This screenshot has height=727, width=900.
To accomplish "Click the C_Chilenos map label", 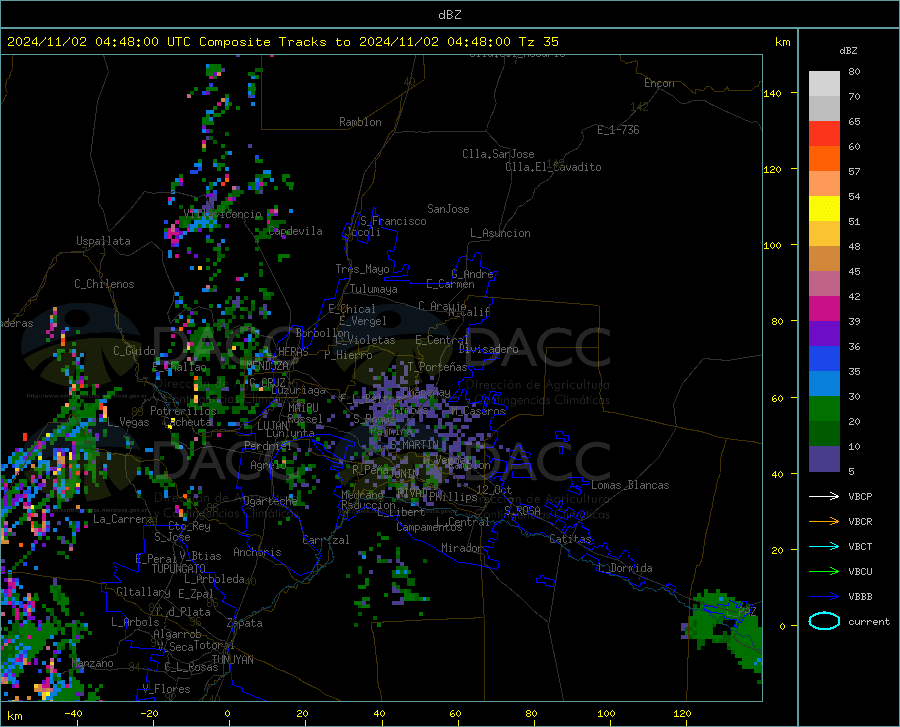I will tap(104, 284).
